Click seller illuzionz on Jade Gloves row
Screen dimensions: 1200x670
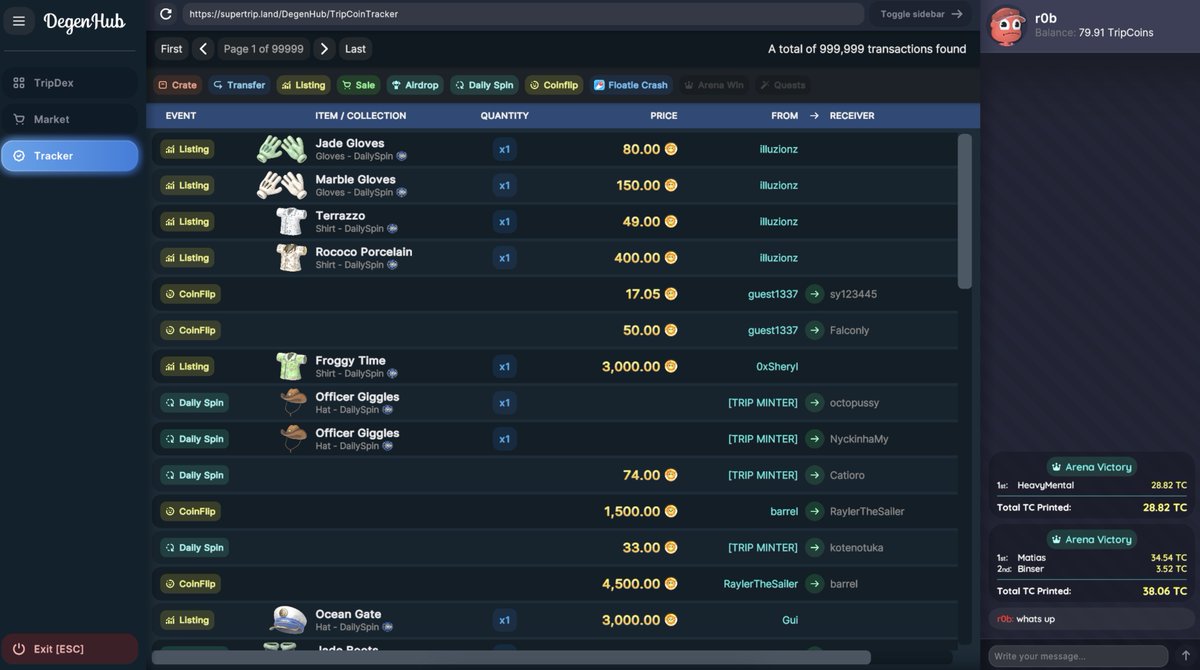click(779, 149)
